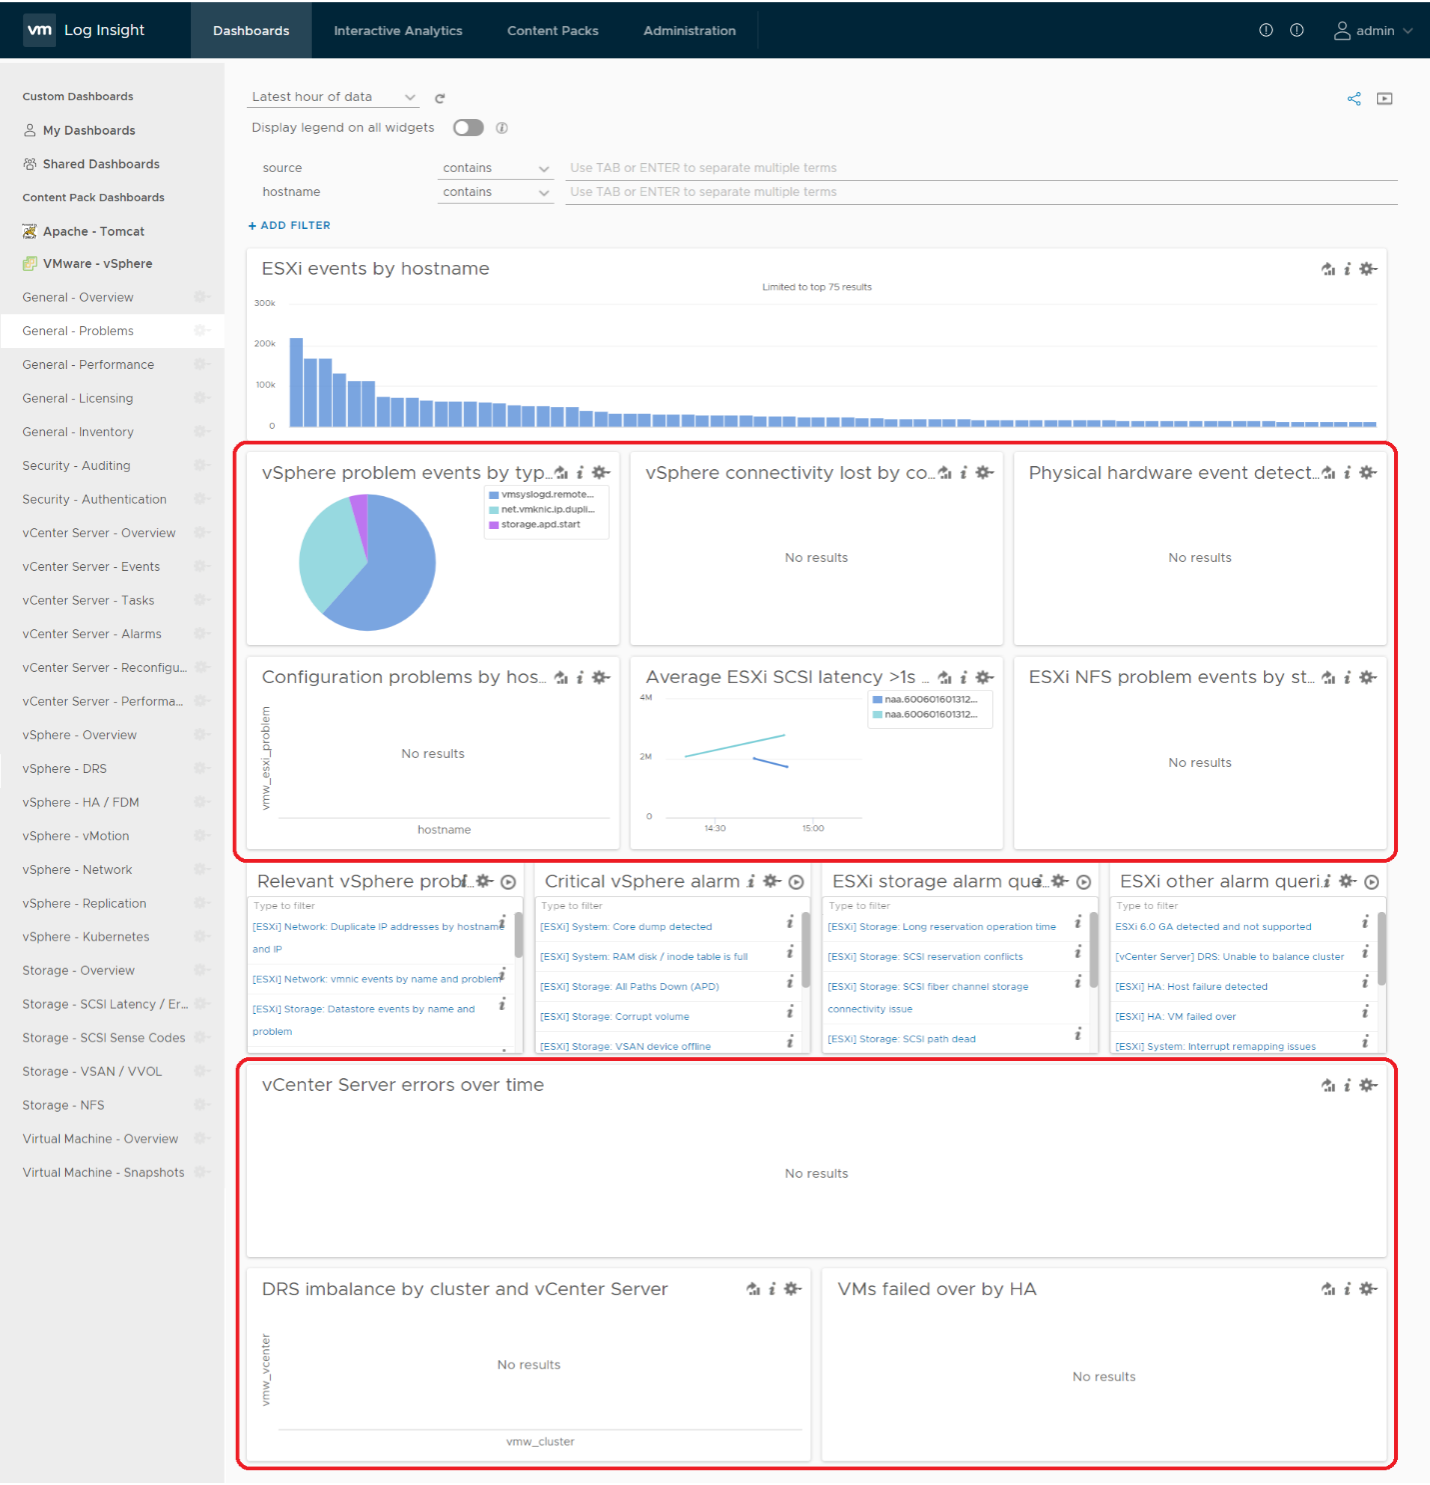Open gear menu of Relevant vSphere problem queries

(485, 881)
